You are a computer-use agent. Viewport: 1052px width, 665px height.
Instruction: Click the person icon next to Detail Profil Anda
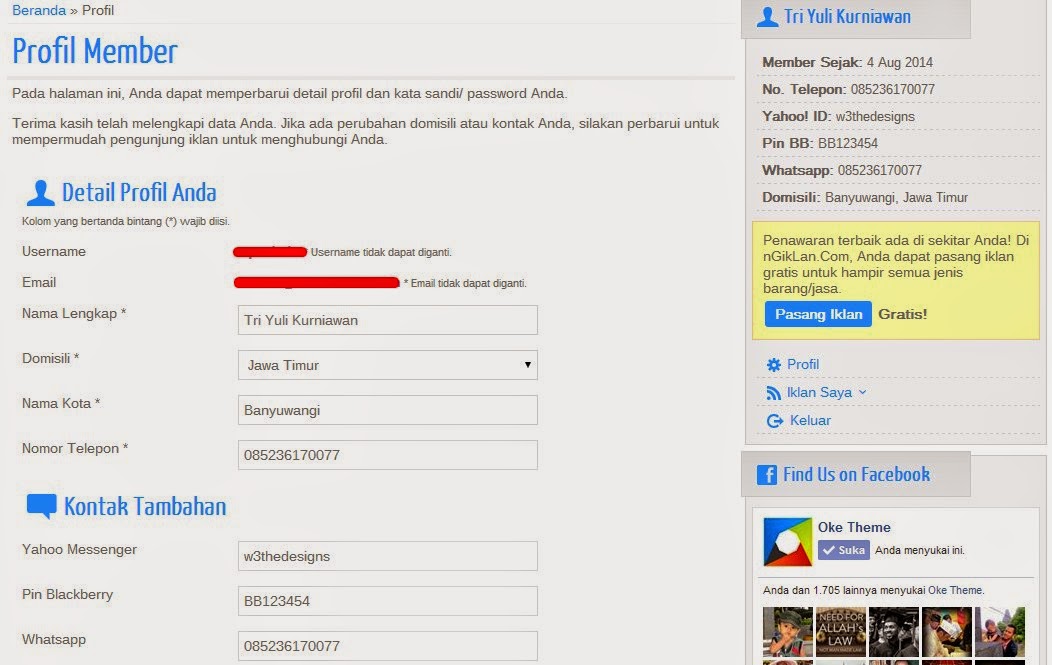tap(40, 193)
